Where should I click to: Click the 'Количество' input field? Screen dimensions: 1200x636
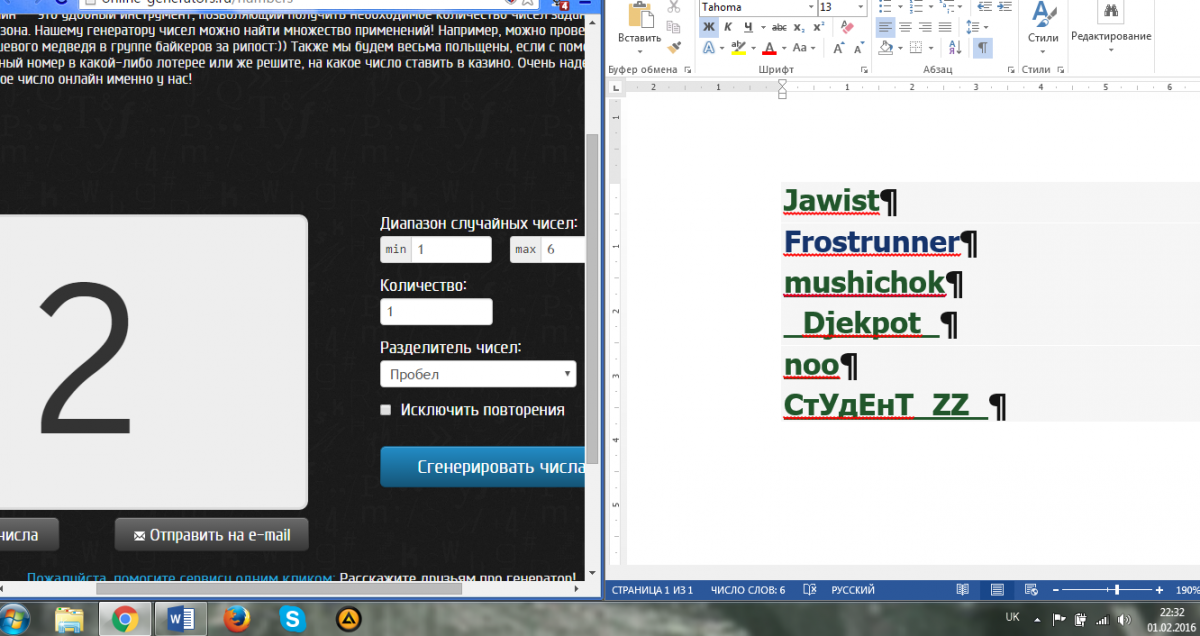point(436,312)
